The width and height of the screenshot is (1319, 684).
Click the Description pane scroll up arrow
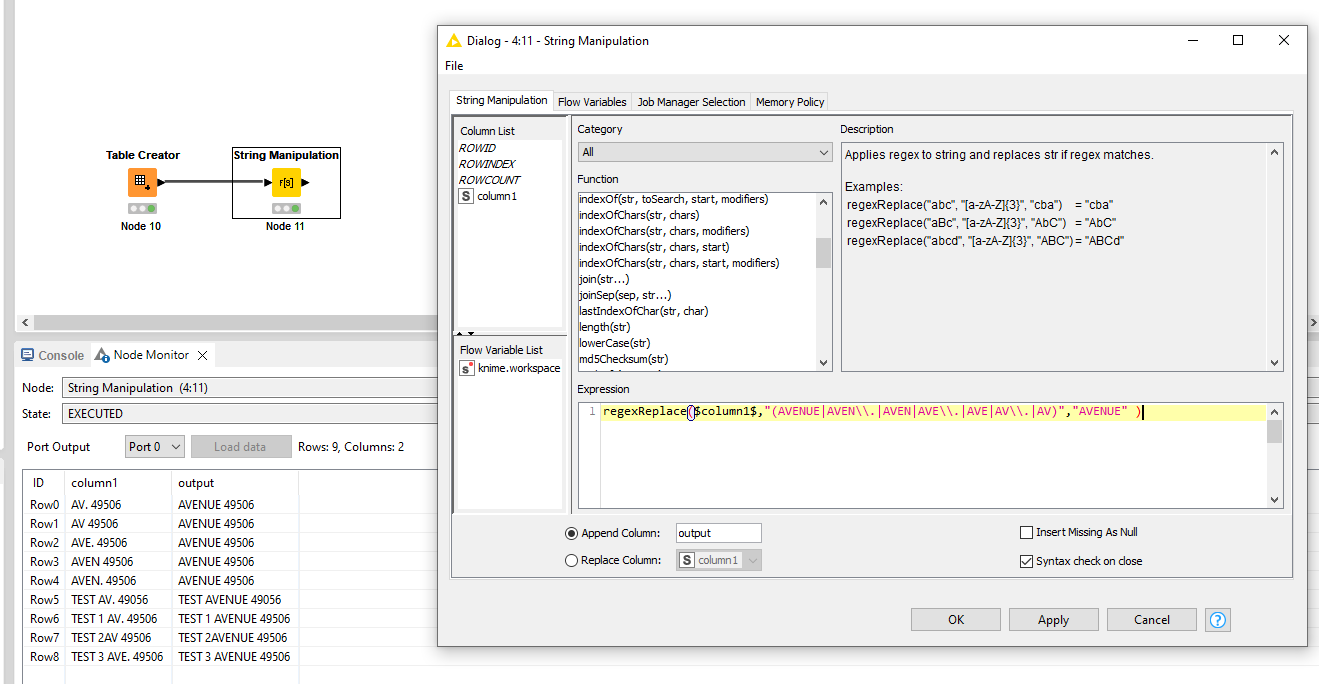click(1275, 152)
